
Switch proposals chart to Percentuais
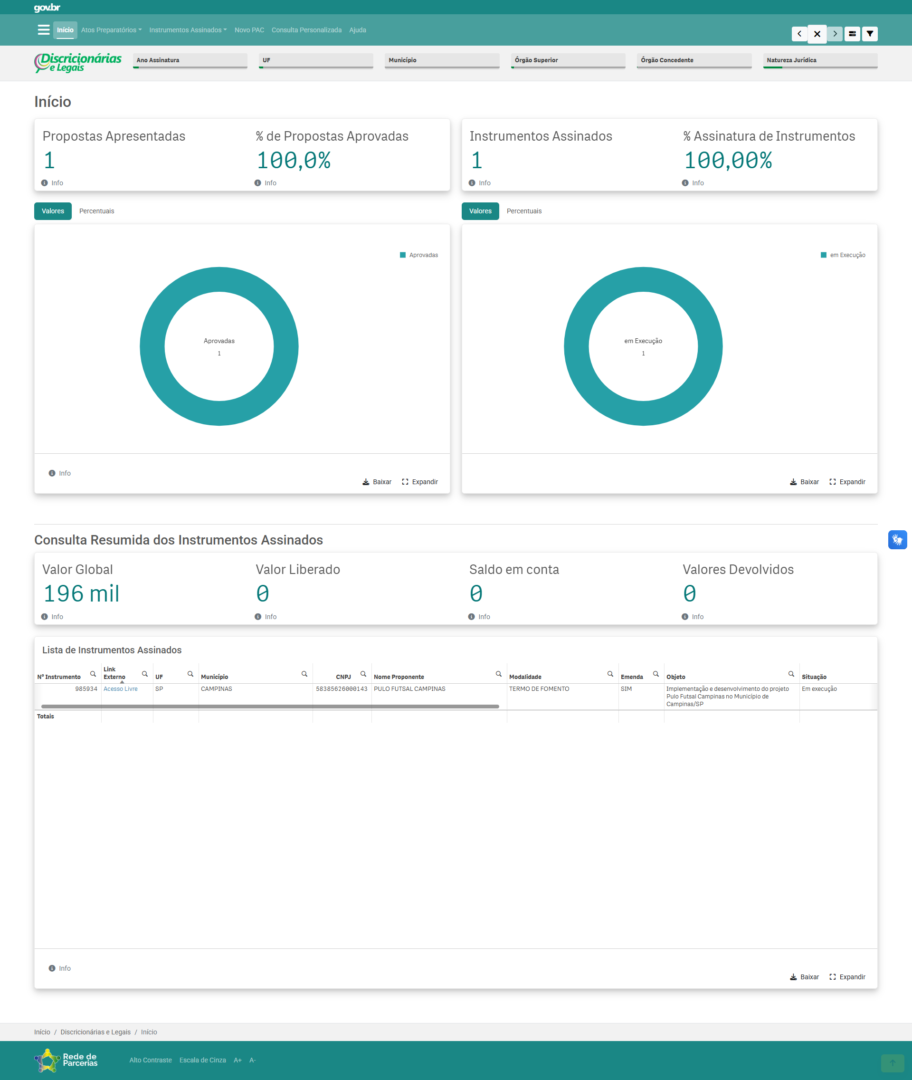(96, 211)
